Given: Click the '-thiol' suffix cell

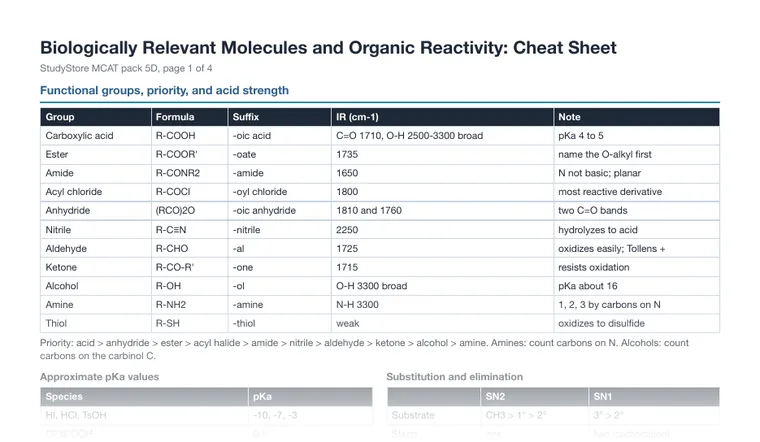Looking at the screenshot, I should tap(280, 323).
